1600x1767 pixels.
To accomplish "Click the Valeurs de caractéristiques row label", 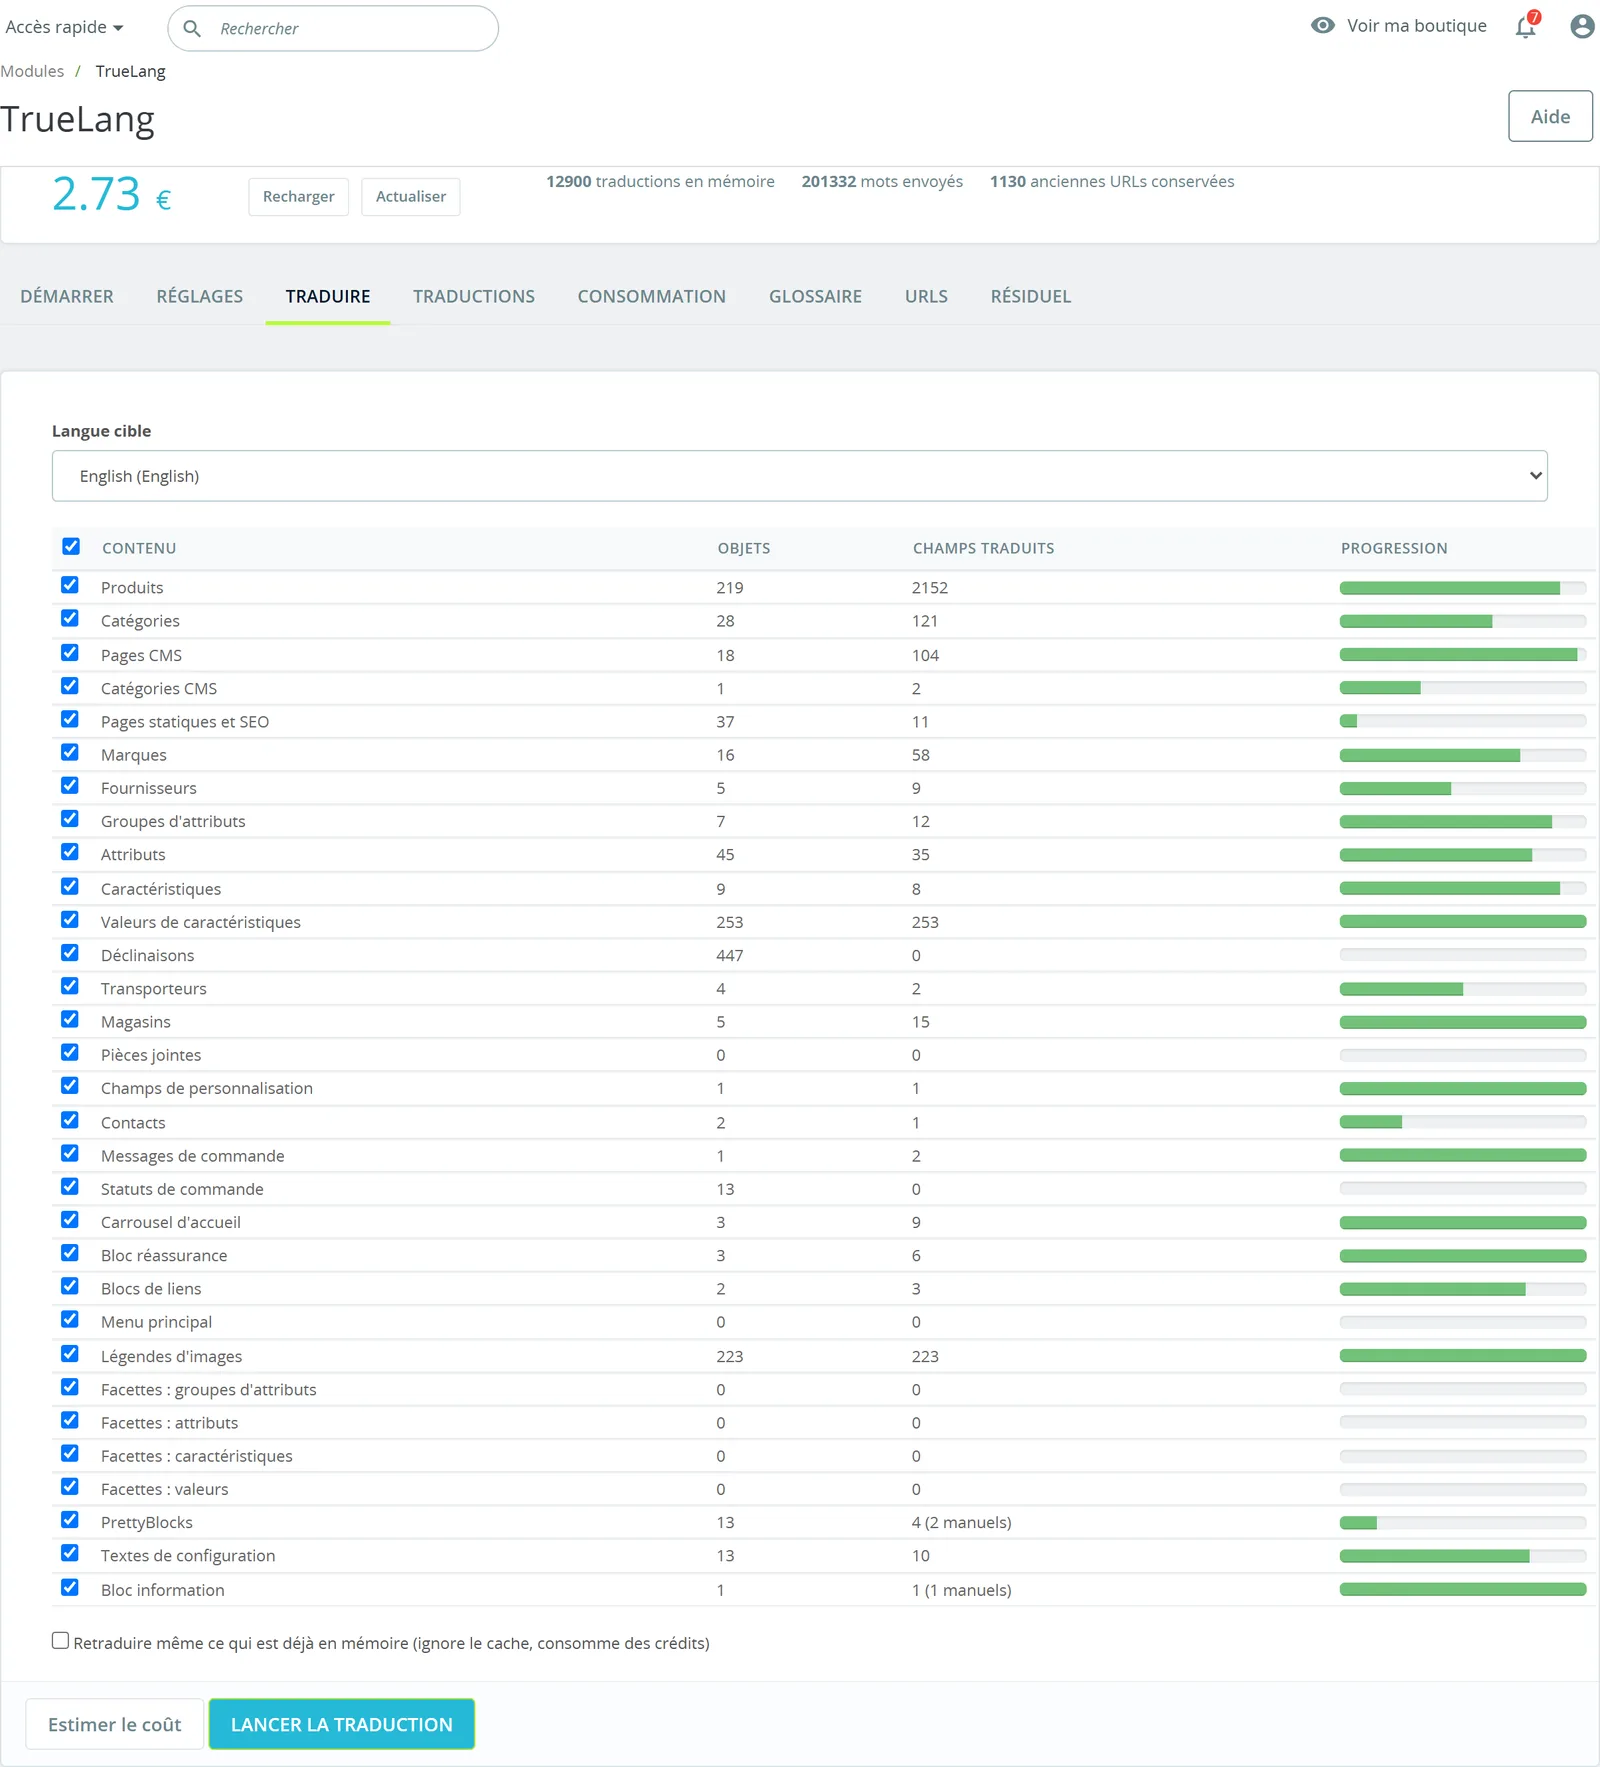I will click(x=201, y=922).
